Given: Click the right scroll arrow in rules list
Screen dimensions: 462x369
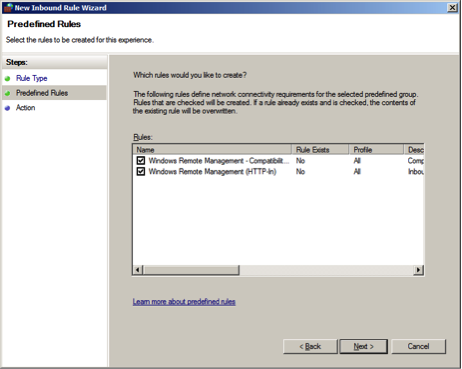Looking at the screenshot, I should pyautogui.click(x=418, y=270).
